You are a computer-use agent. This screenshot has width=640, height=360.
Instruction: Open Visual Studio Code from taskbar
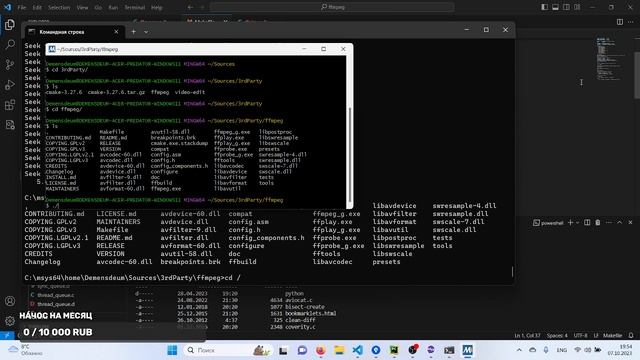point(358,350)
